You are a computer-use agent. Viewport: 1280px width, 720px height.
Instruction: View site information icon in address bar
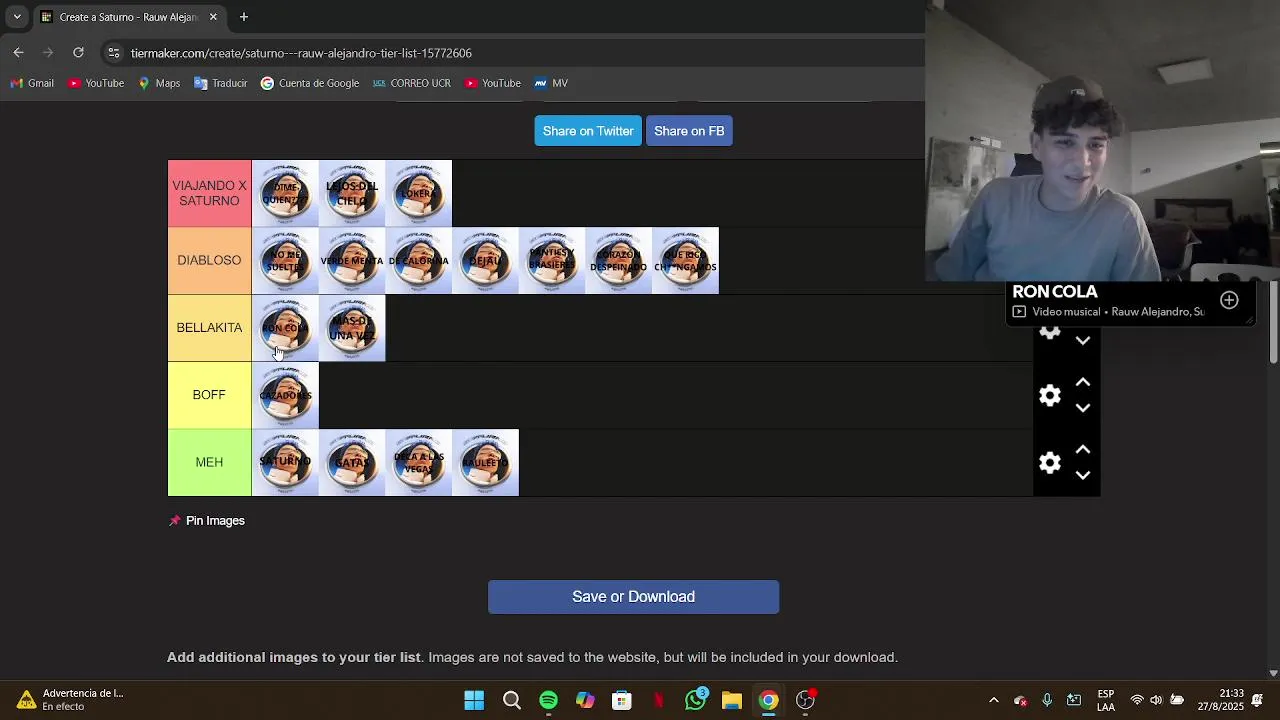tap(114, 53)
